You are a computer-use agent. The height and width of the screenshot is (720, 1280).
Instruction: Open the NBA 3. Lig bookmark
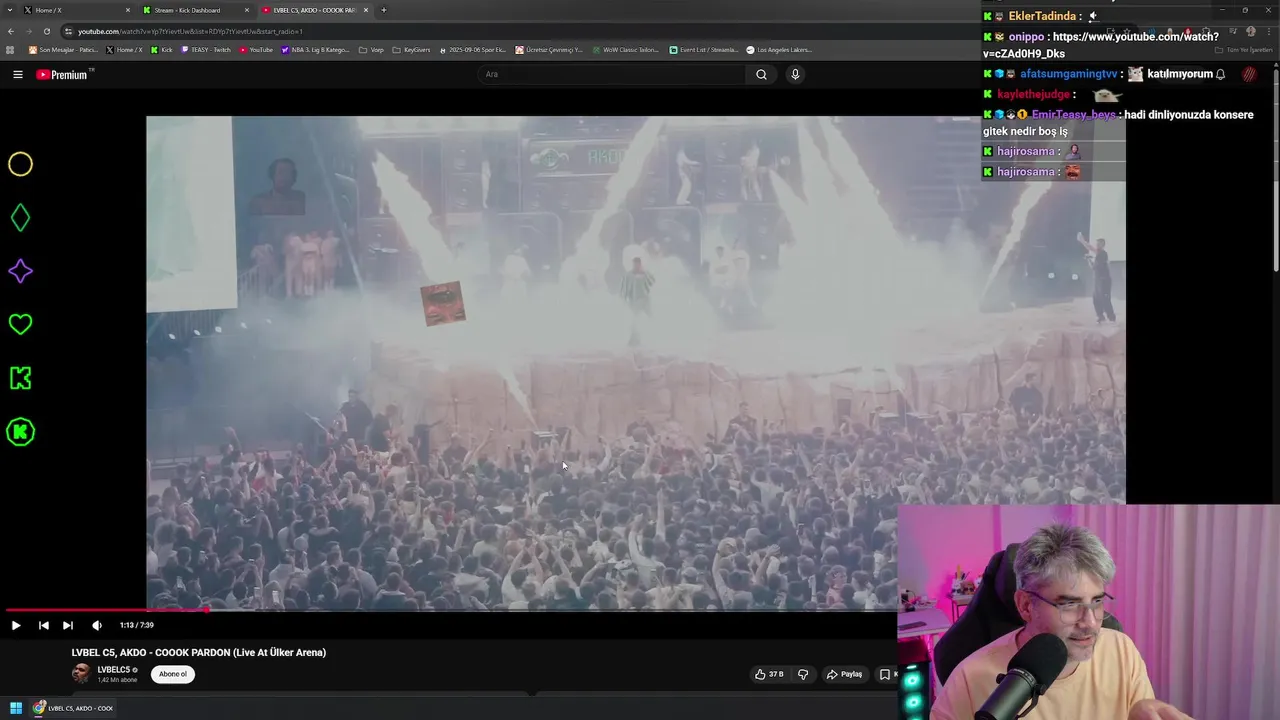click(315, 49)
